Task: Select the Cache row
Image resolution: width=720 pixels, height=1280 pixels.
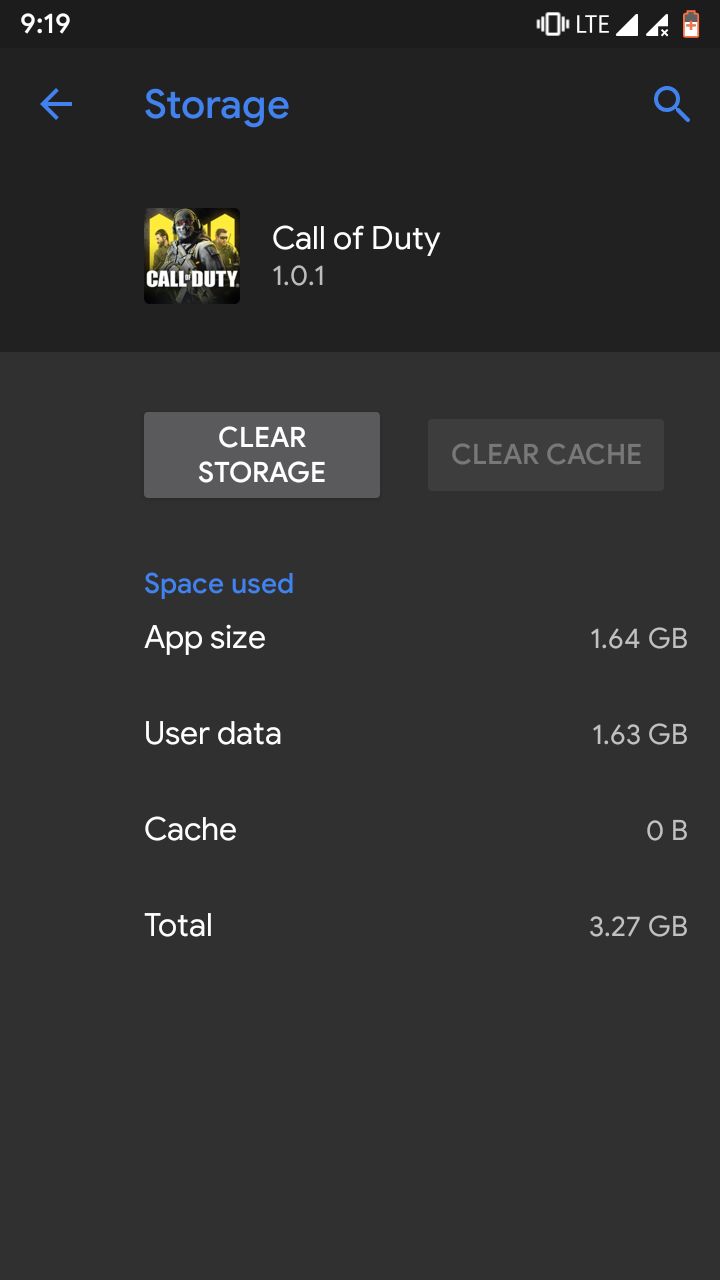Action: pos(416,830)
